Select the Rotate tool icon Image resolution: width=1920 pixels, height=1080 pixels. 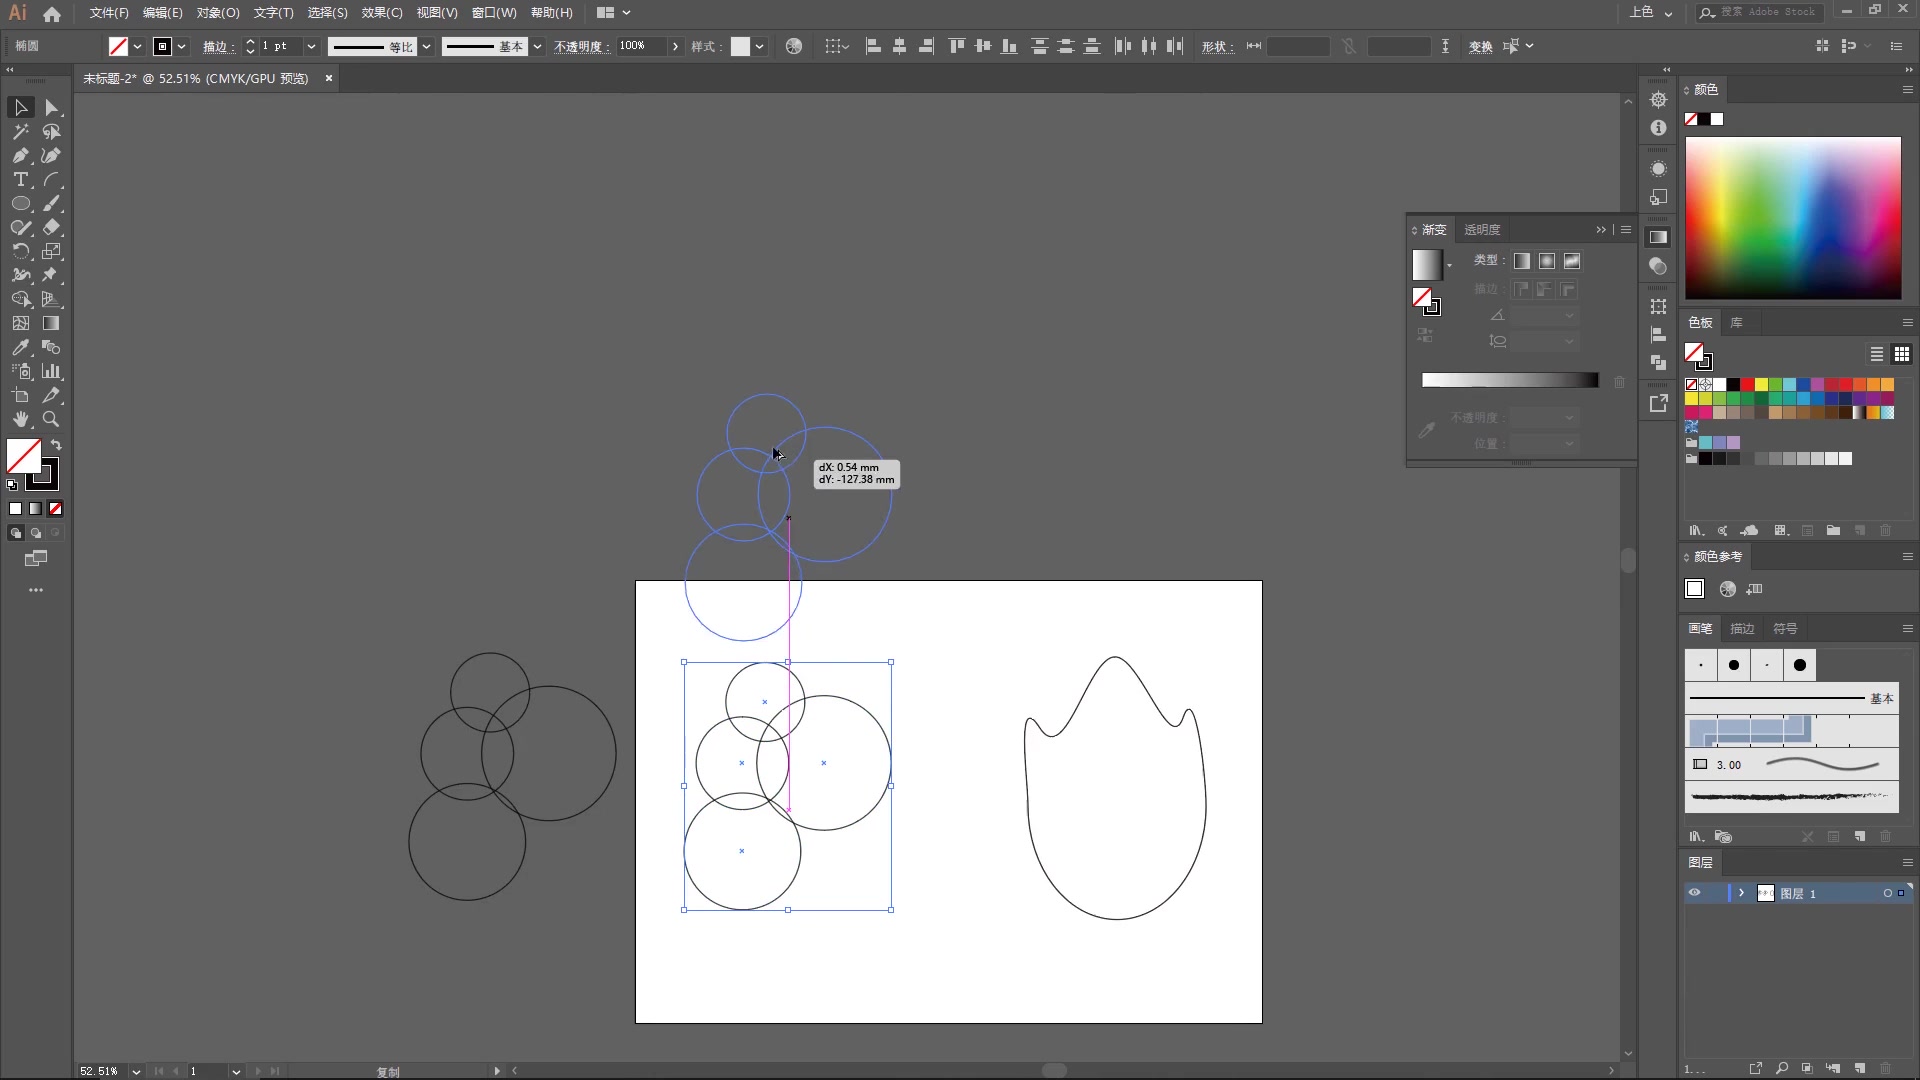point(21,251)
